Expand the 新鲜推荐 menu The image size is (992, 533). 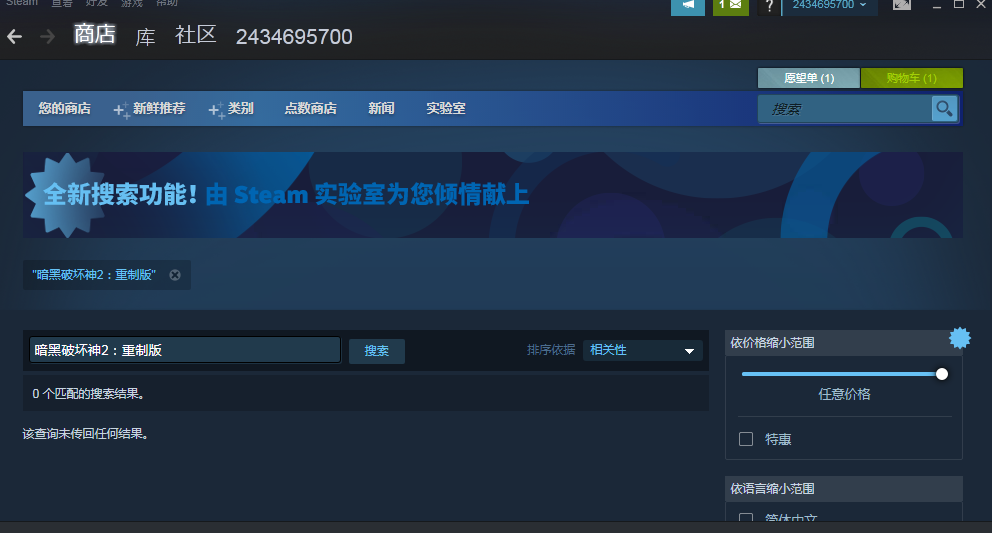tap(149, 109)
